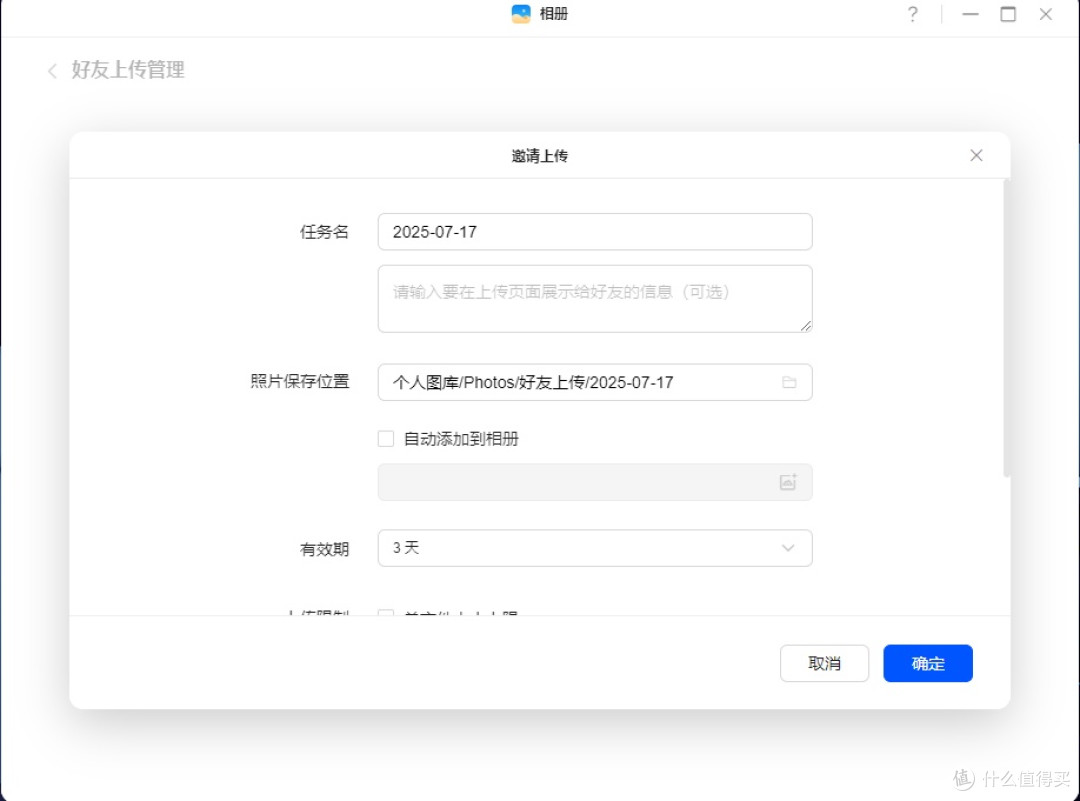Click the 取消 button
1080x801 pixels.
(x=824, y=663)
